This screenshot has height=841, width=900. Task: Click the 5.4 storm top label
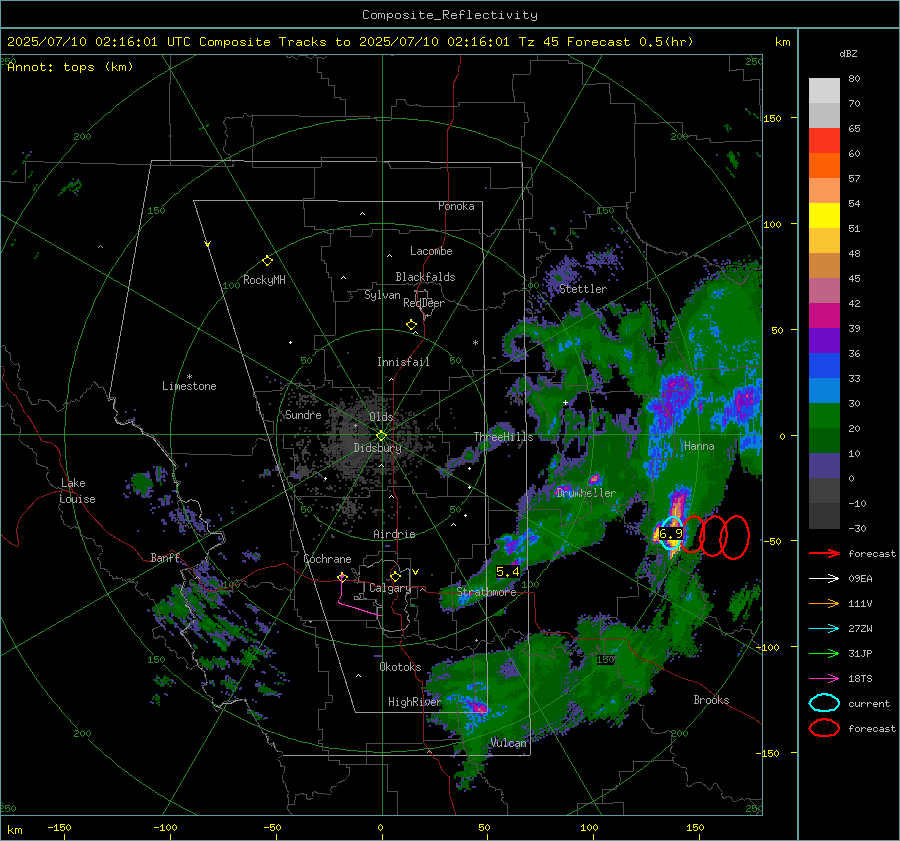507,572
